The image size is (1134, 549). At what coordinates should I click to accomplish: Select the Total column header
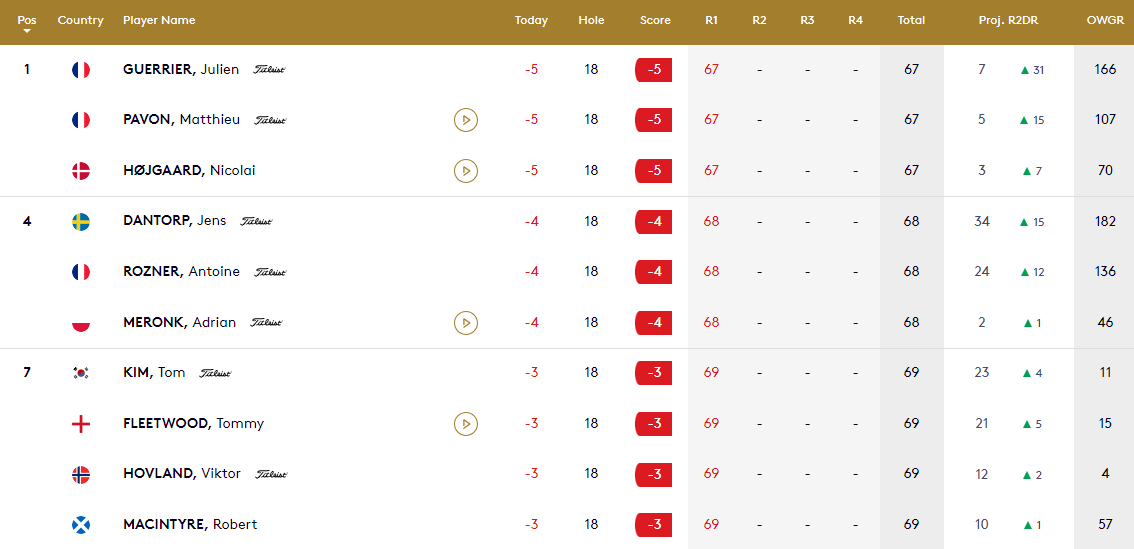[x=911, y=20]
